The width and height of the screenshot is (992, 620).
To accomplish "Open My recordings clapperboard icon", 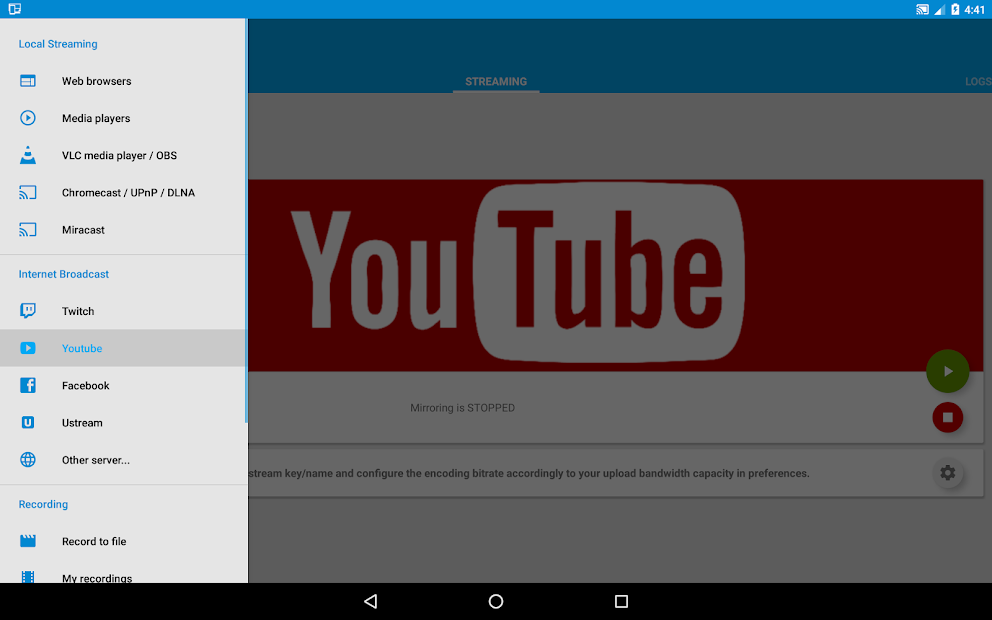I will (x=27, y=577).
